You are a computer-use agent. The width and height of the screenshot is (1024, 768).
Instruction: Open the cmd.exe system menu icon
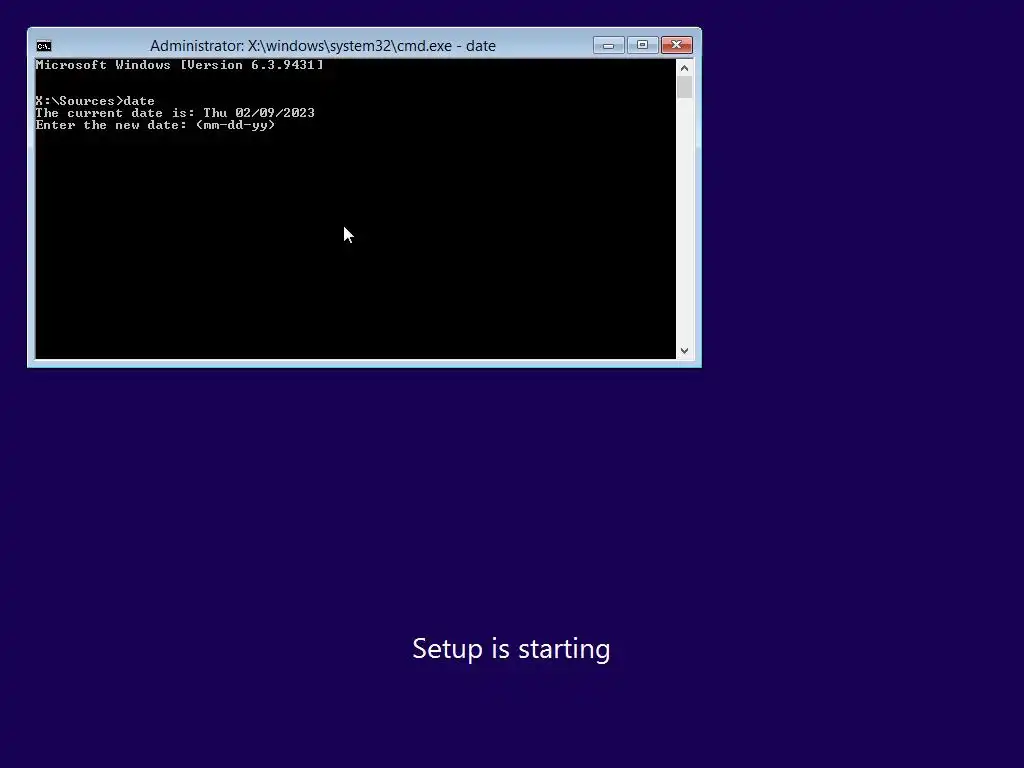click(x=44, y=46)
